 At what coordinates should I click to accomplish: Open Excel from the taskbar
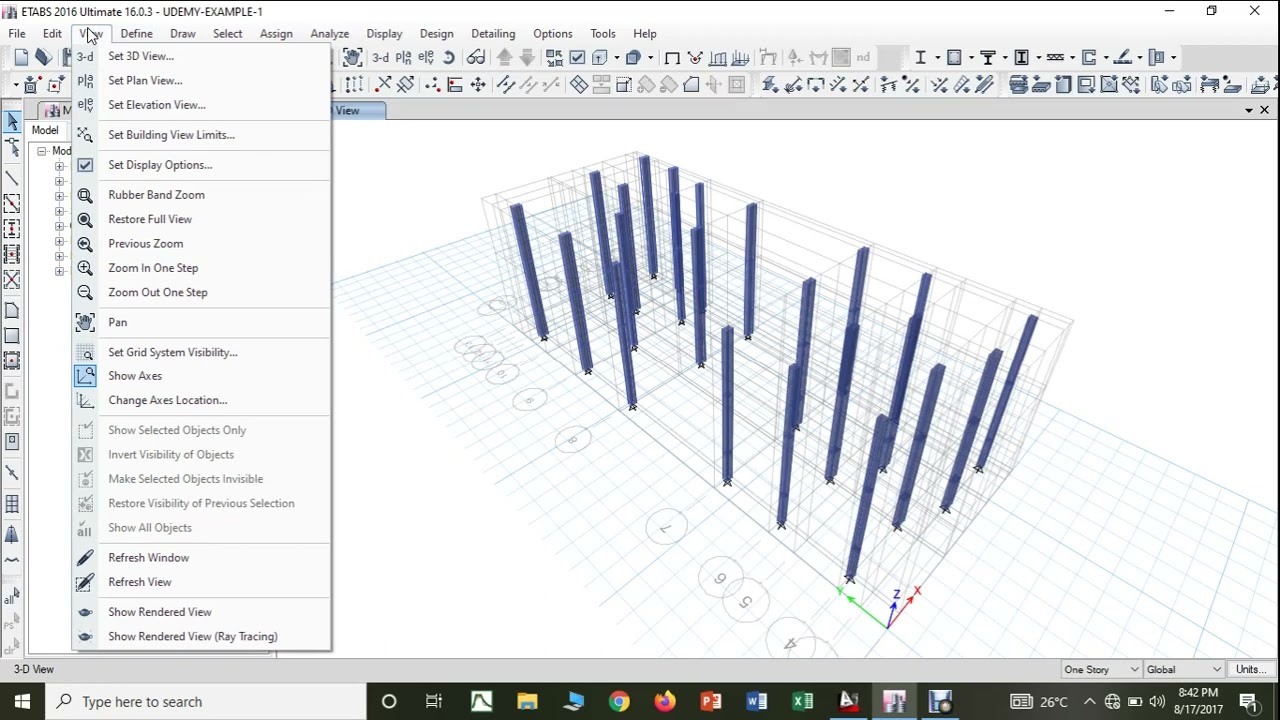click(x=802, y=701)
